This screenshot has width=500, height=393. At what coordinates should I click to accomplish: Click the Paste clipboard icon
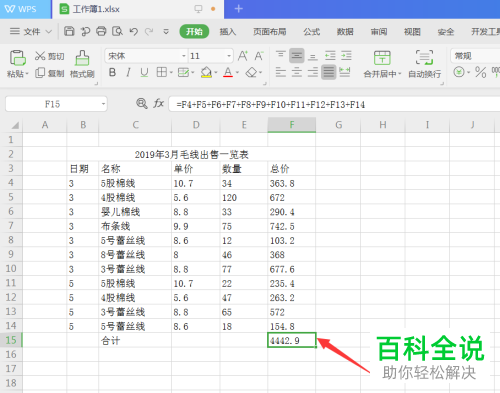click(x=17, y=58)
